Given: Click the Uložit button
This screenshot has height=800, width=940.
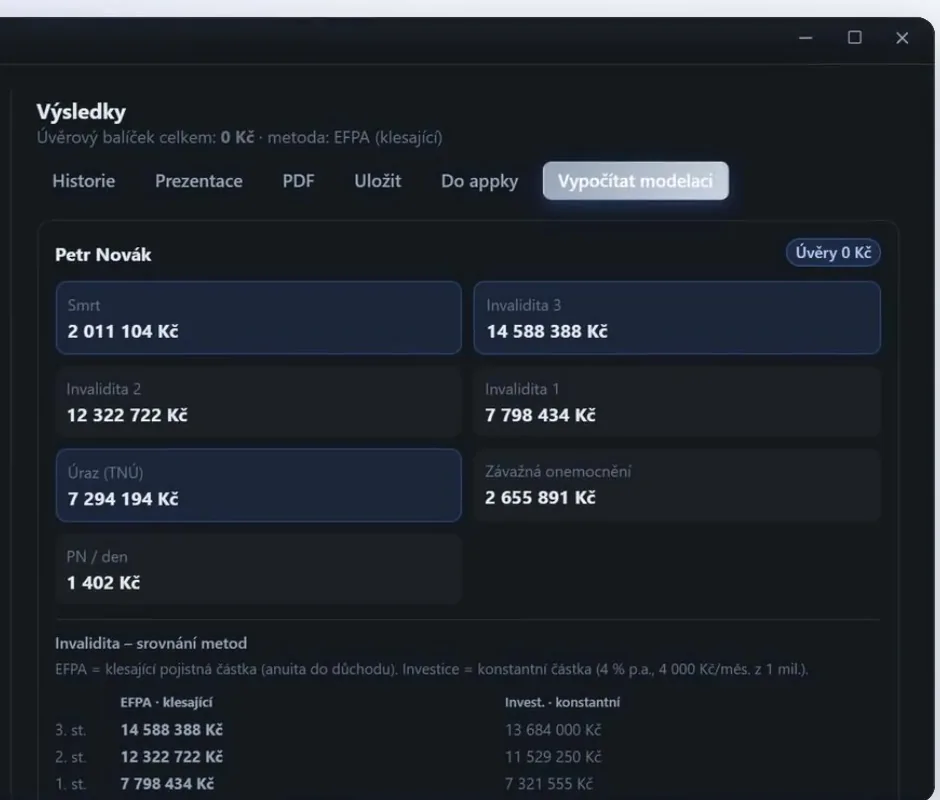Looking at the screenshot, I should [x=377, y=181].
